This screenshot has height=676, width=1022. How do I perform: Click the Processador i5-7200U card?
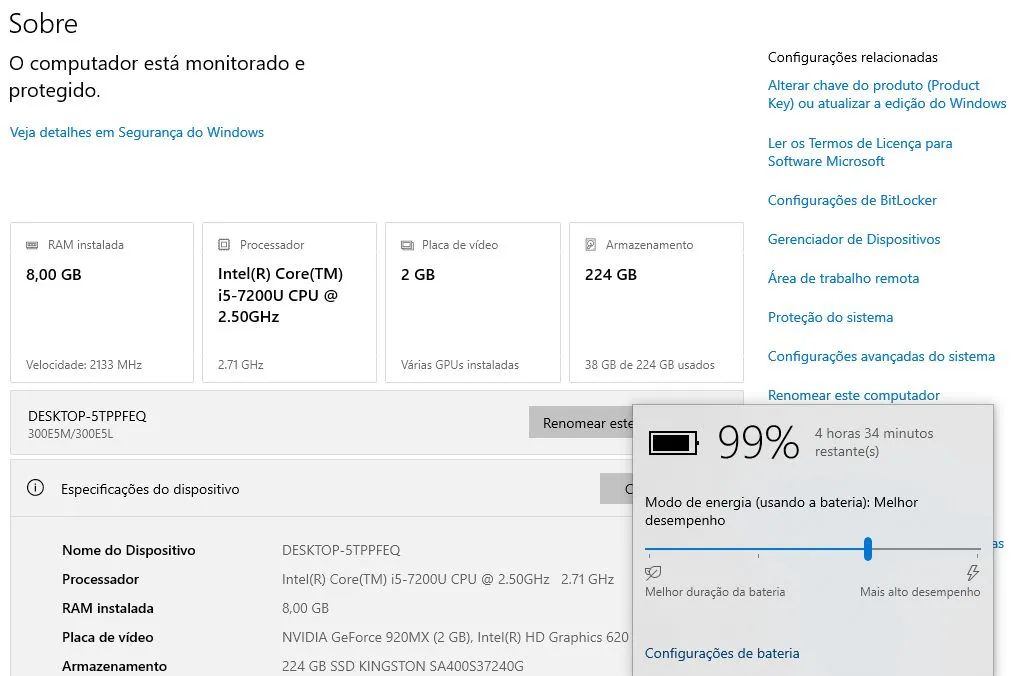pyautogui.click(x=289, y=302)
